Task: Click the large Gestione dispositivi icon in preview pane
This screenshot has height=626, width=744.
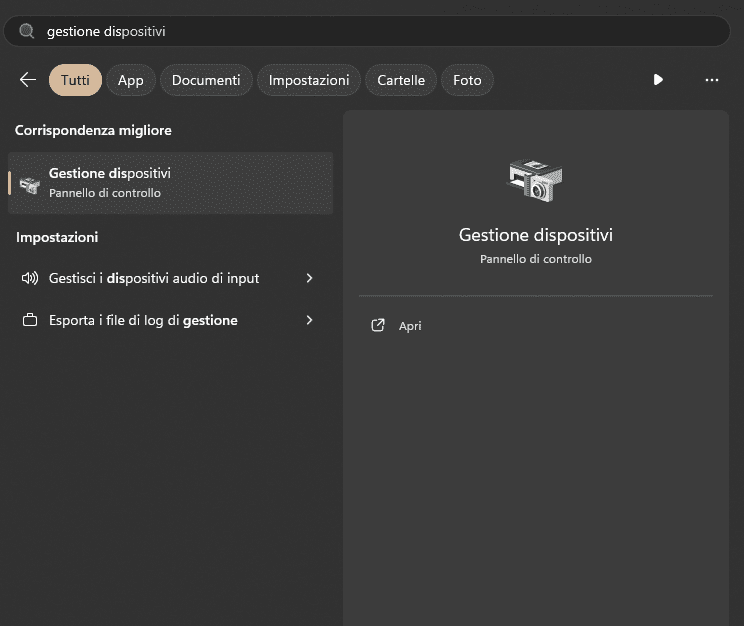Action: [535, 181]
